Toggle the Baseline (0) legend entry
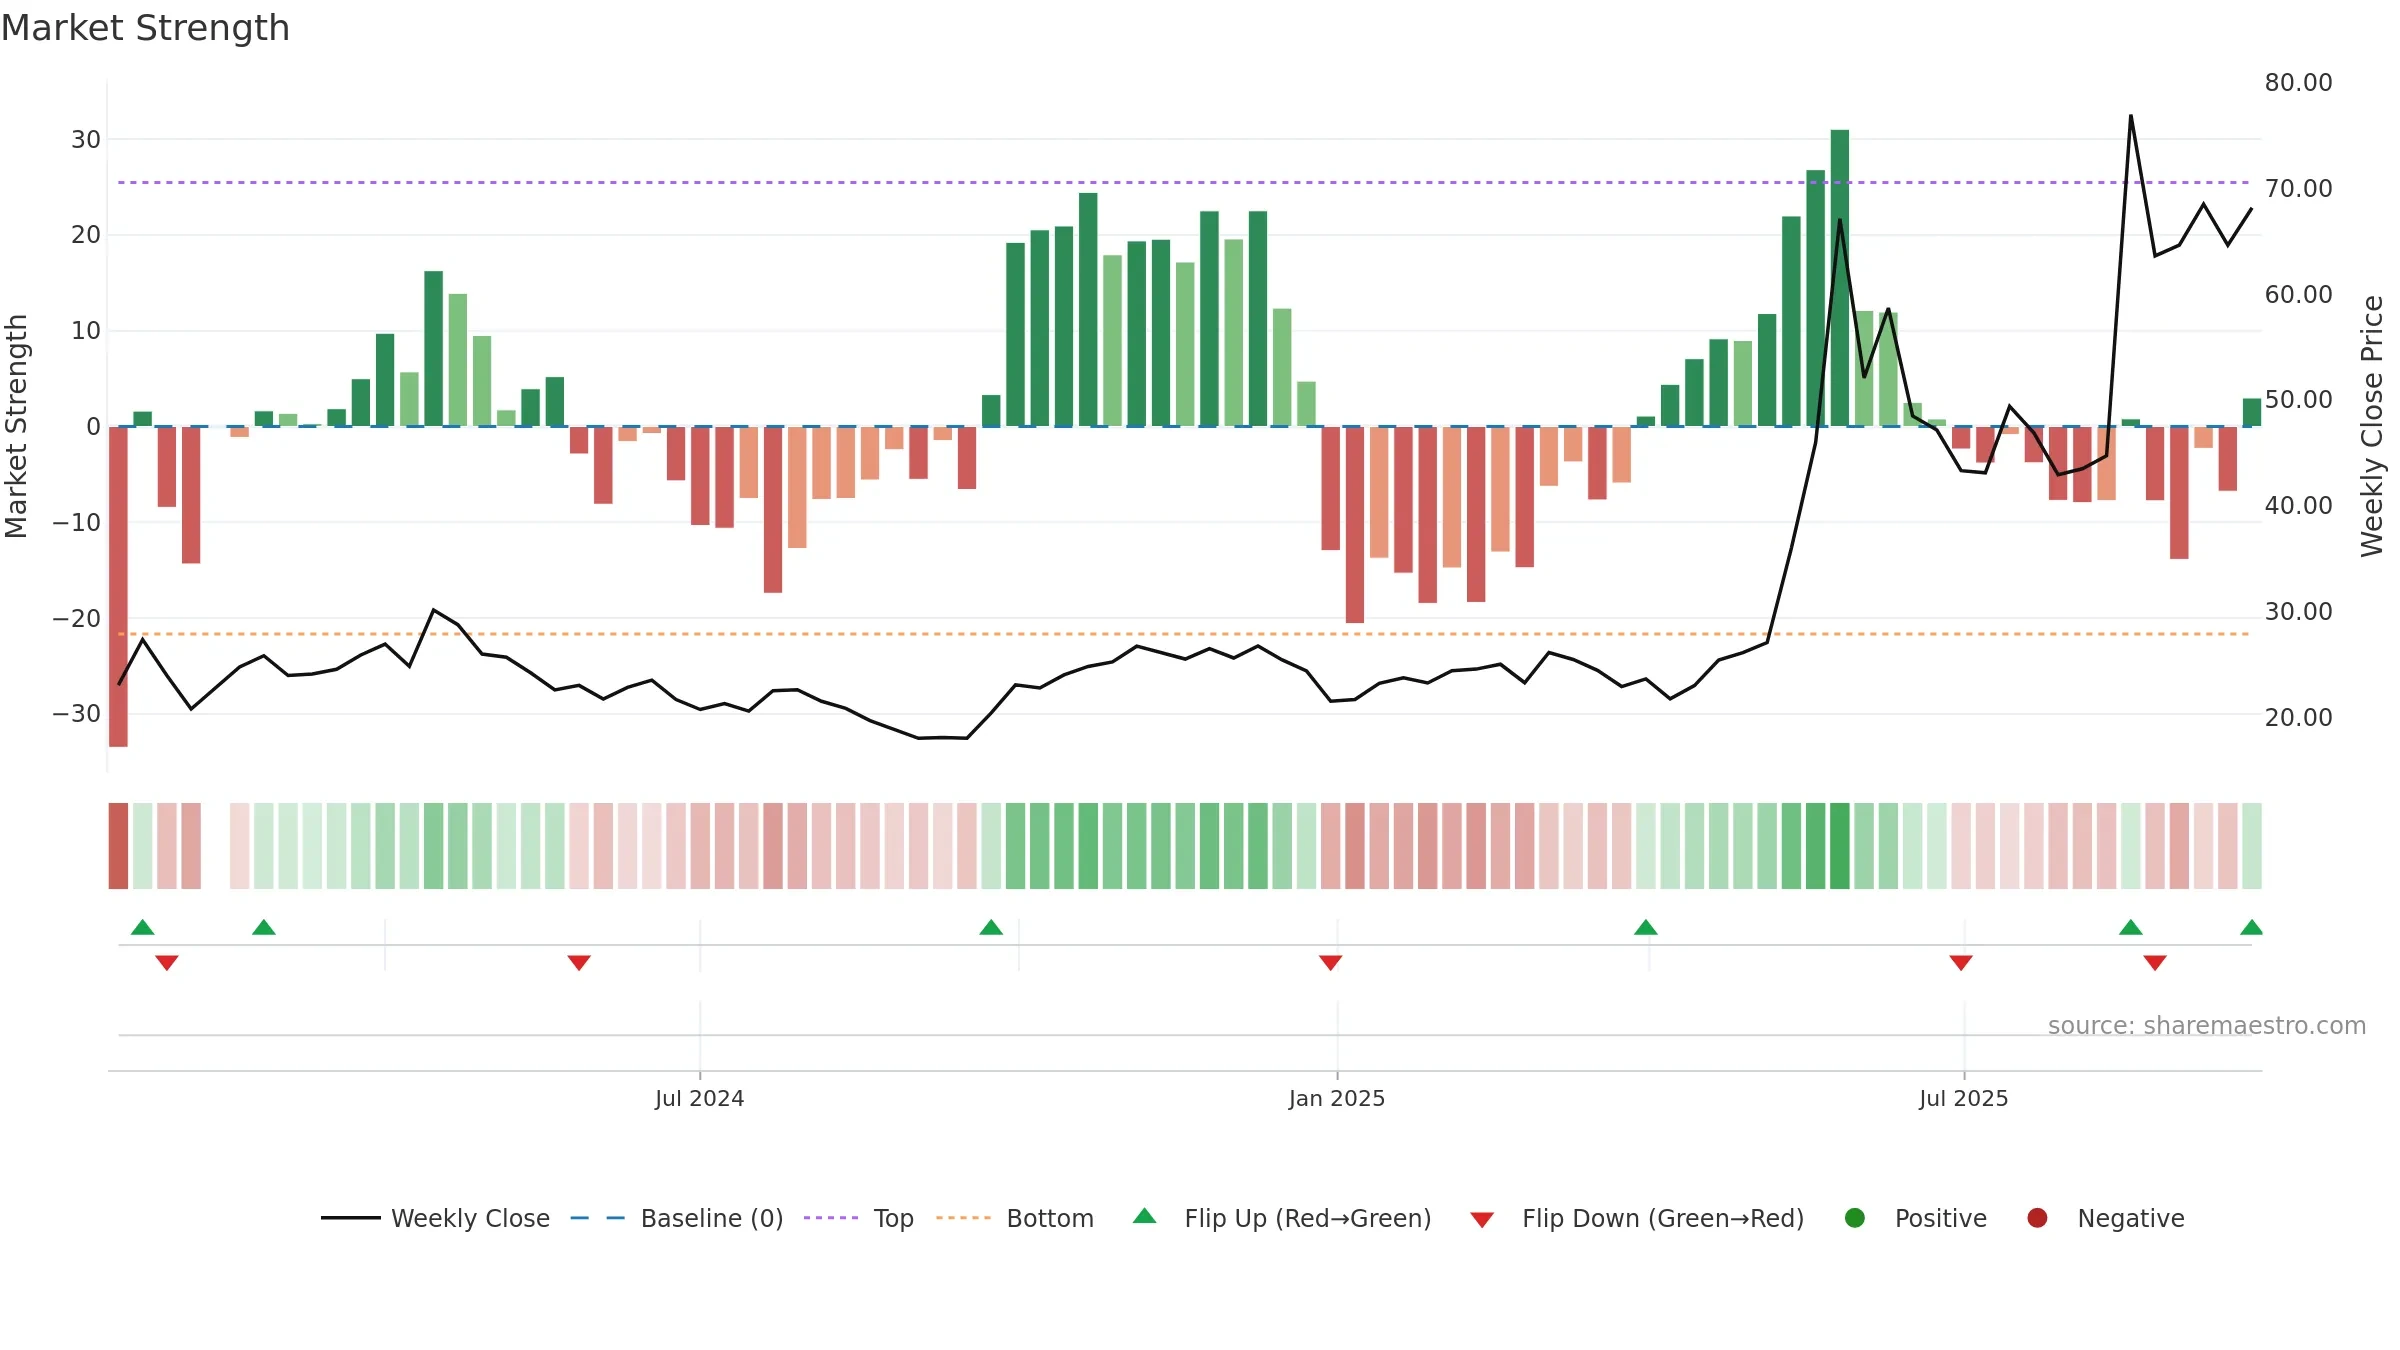Screen dimensions: 2400x1350 (676, 1218)
